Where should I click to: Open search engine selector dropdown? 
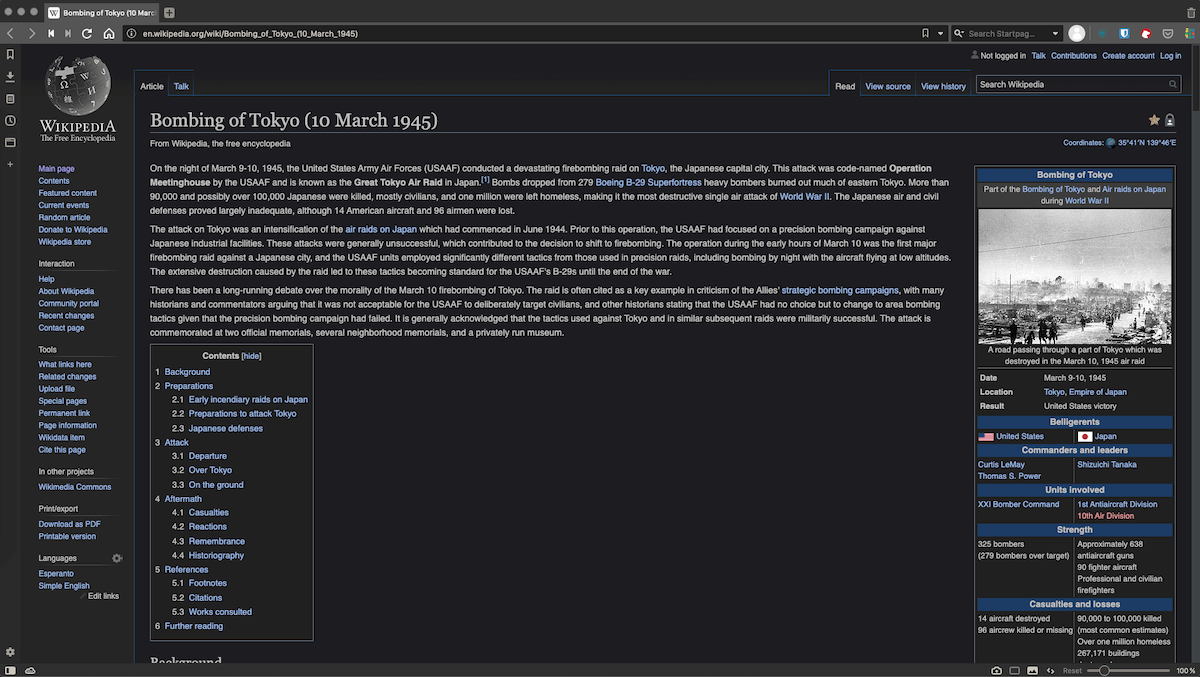click(x=959, y=33)
